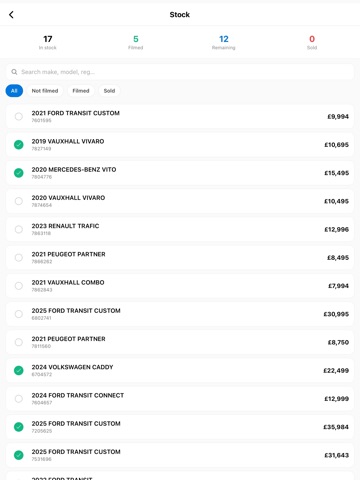Open the 2020 MERCEDES-BENZ VITO title
Viewport: 360px width, 480px height.
tap(74, 170)
